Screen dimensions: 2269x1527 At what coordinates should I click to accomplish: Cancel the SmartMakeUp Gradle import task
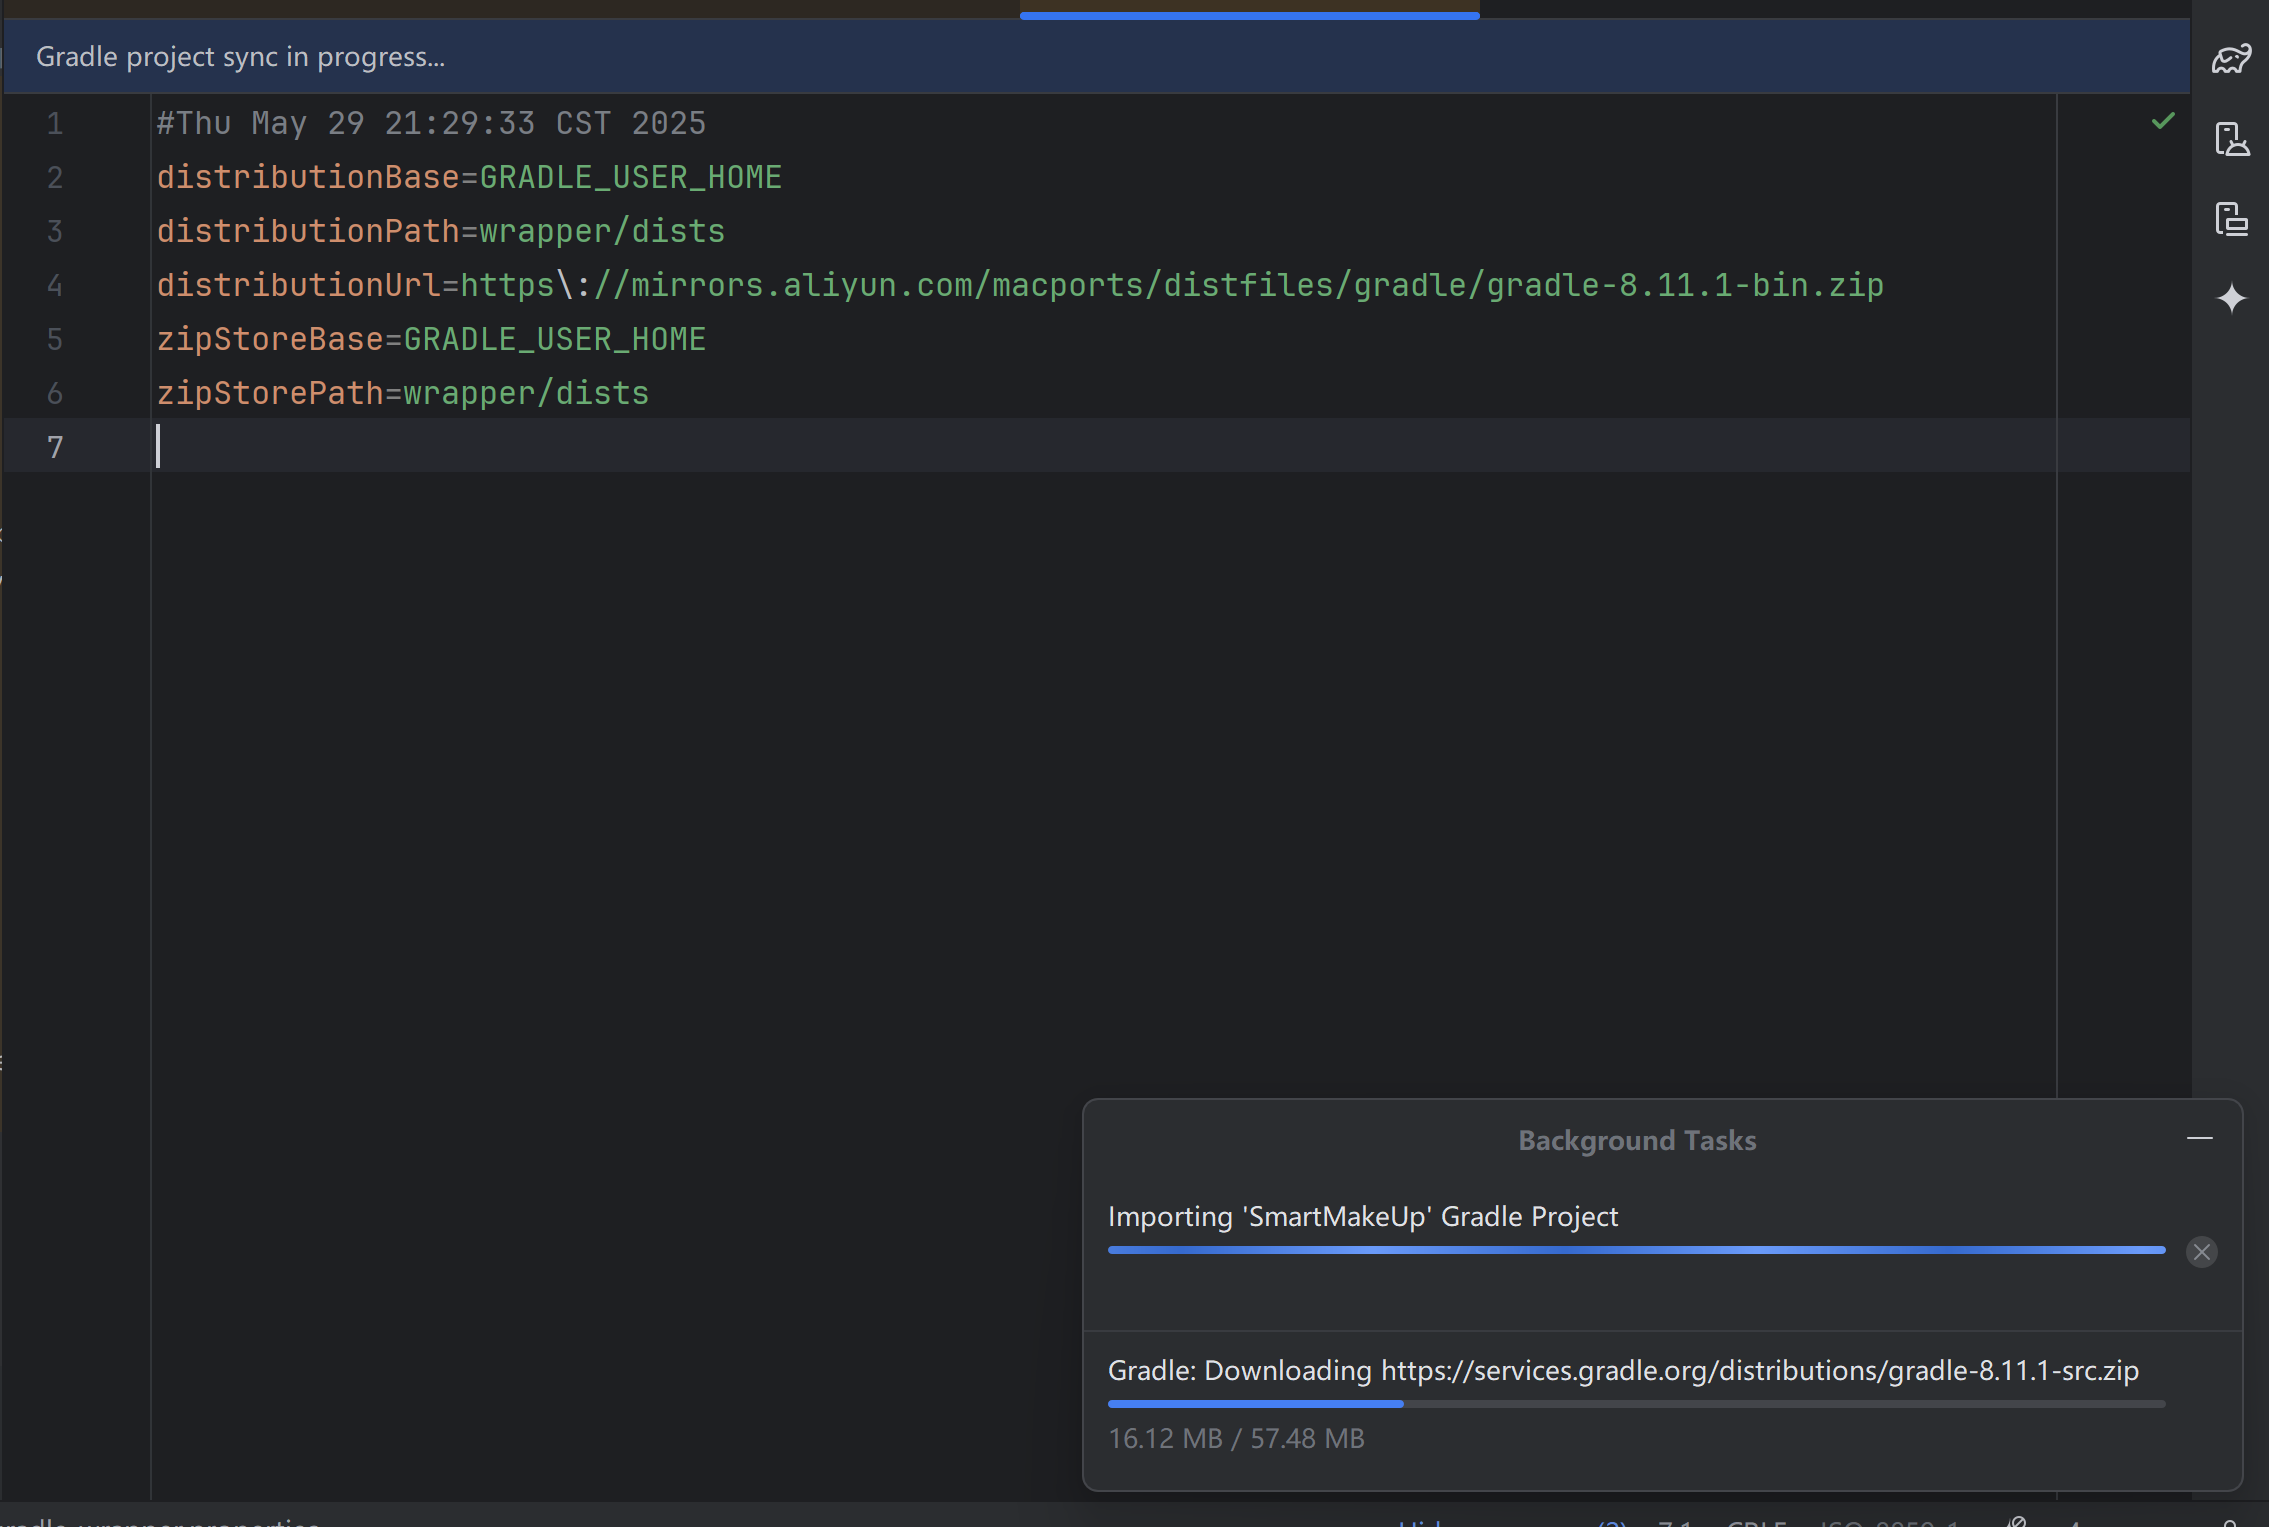click(x=2201, y=1252)
